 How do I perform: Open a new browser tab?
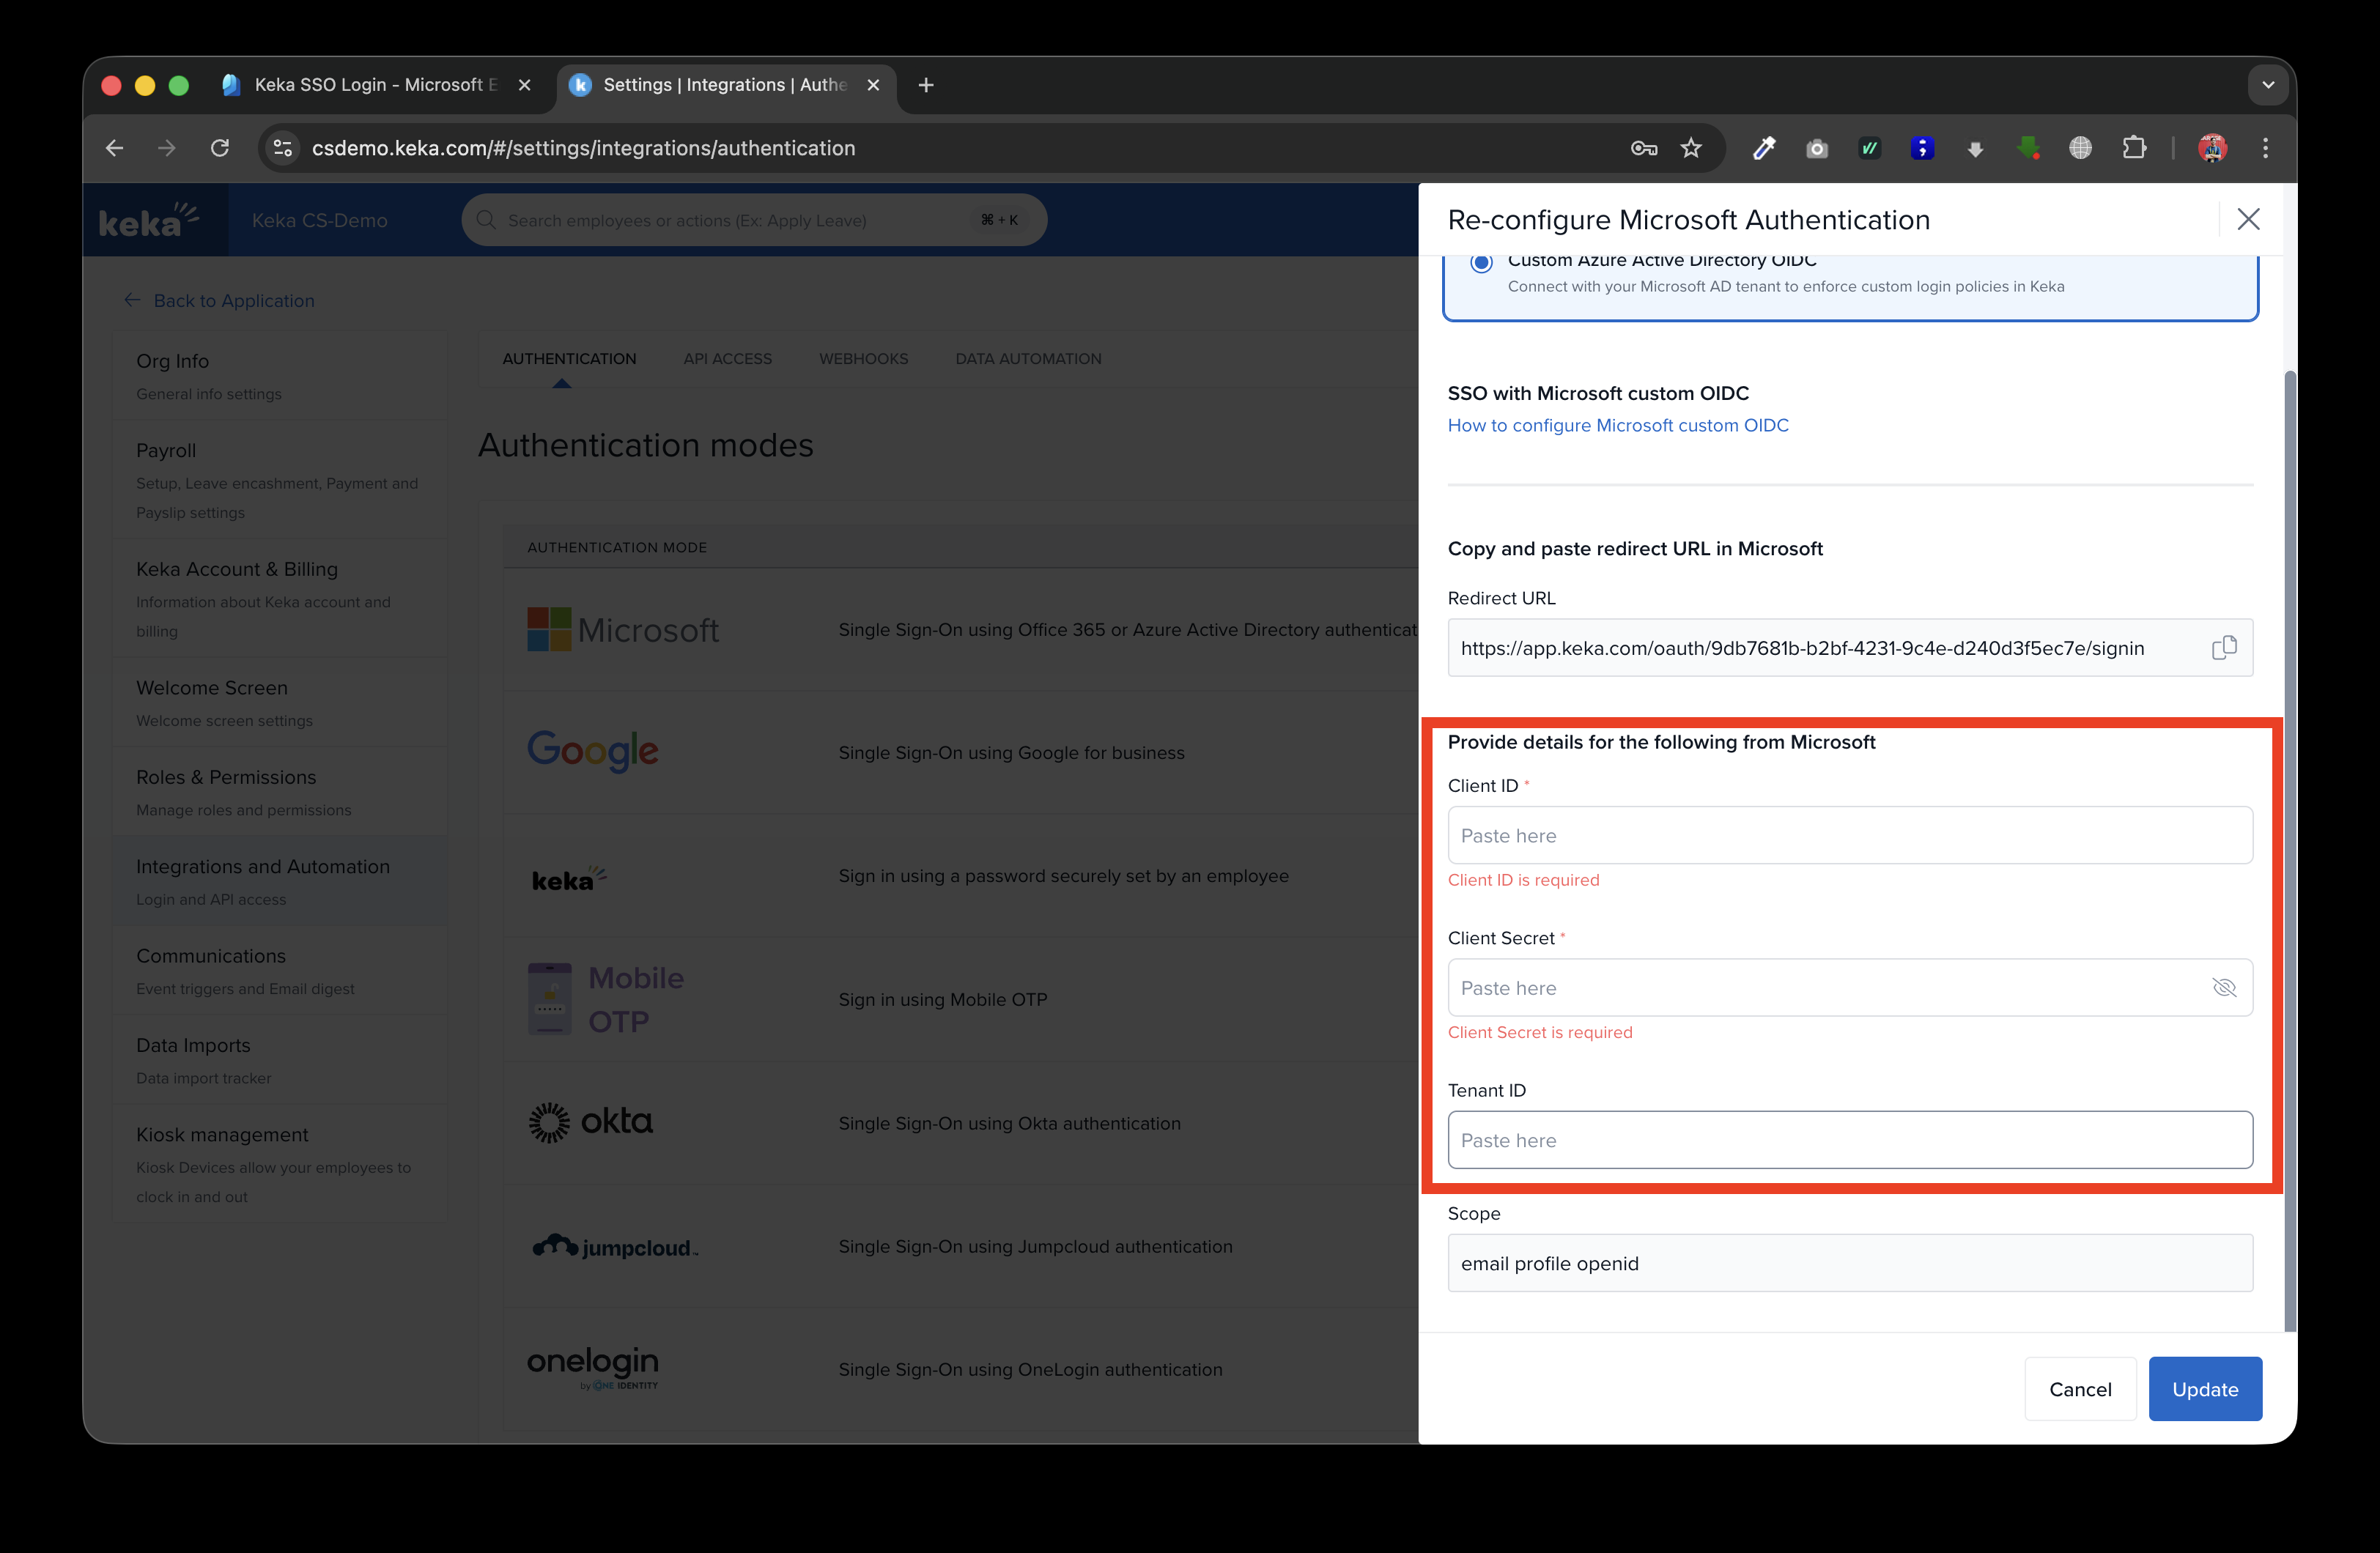(x=926, y=85)
